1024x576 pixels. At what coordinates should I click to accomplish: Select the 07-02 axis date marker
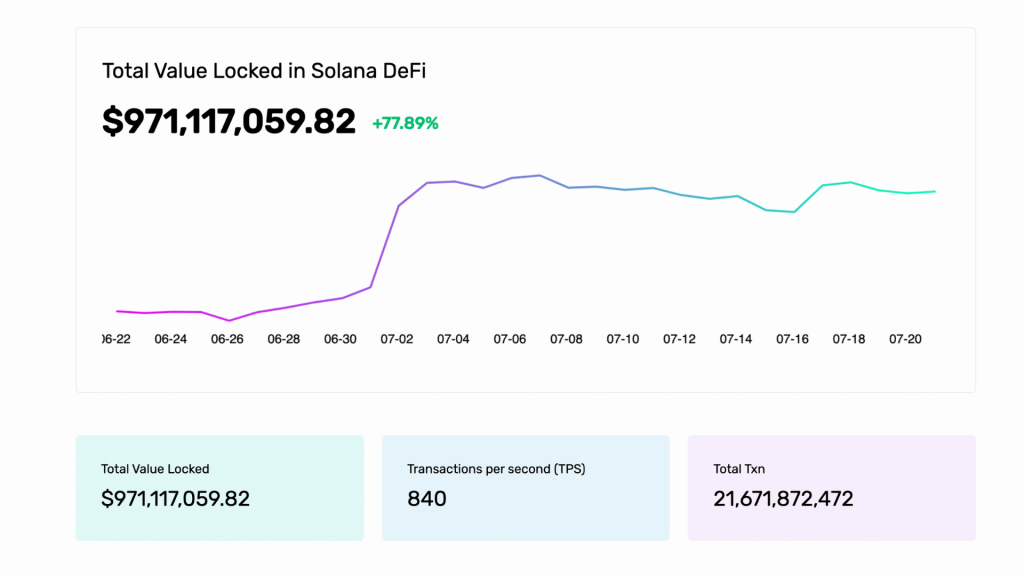(396, 339)
